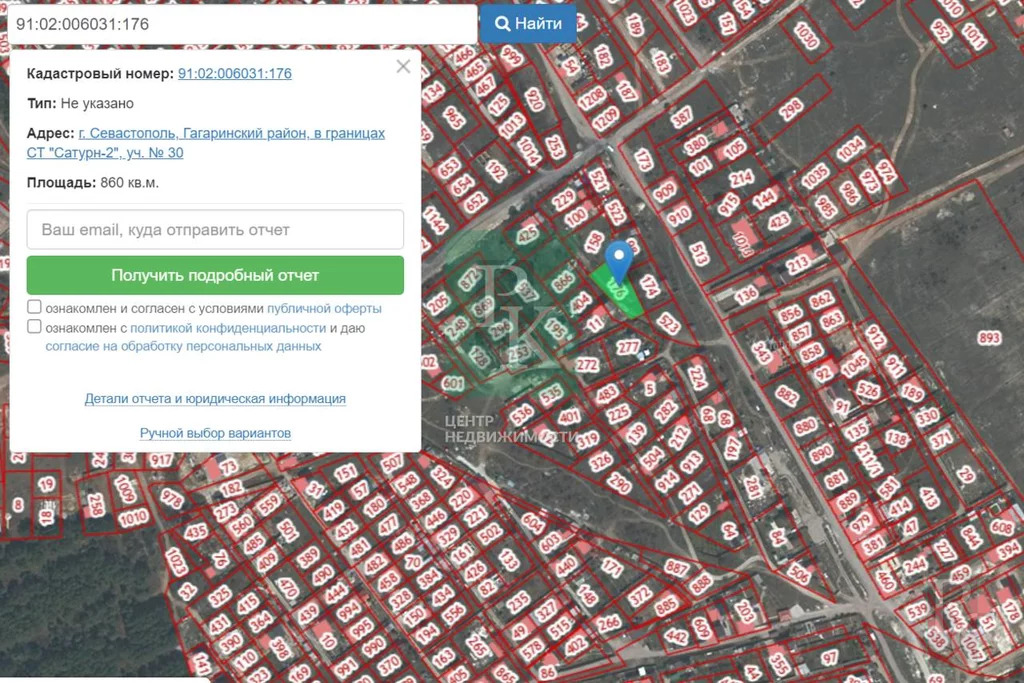
Task: Click parcel 1010 on the map
Action: point(133,519)
